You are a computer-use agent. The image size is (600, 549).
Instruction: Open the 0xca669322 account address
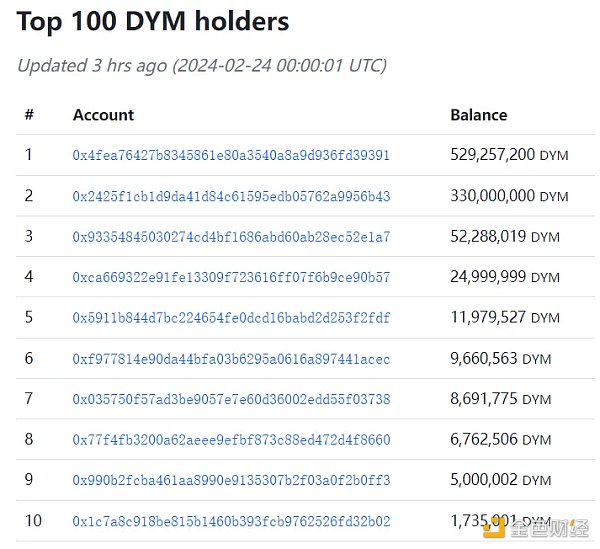click(x=231, y=277)
